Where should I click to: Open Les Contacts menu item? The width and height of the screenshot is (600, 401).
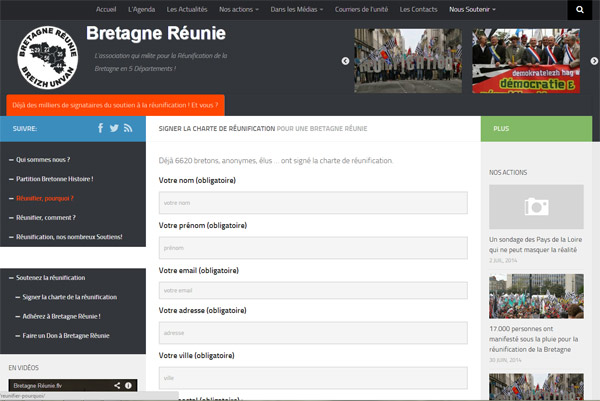tap(418, 9)
